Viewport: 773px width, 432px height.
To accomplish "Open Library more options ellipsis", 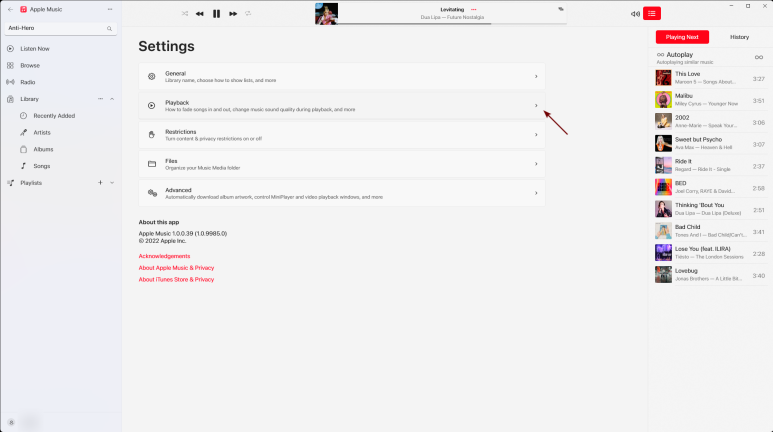I will pos(101,99).
